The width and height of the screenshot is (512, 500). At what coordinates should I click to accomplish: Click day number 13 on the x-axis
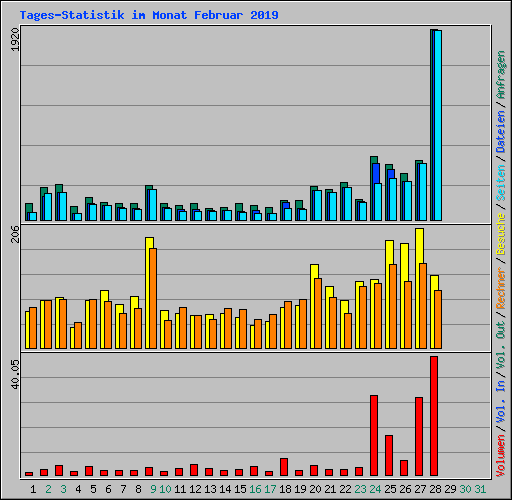coord(210,489)
